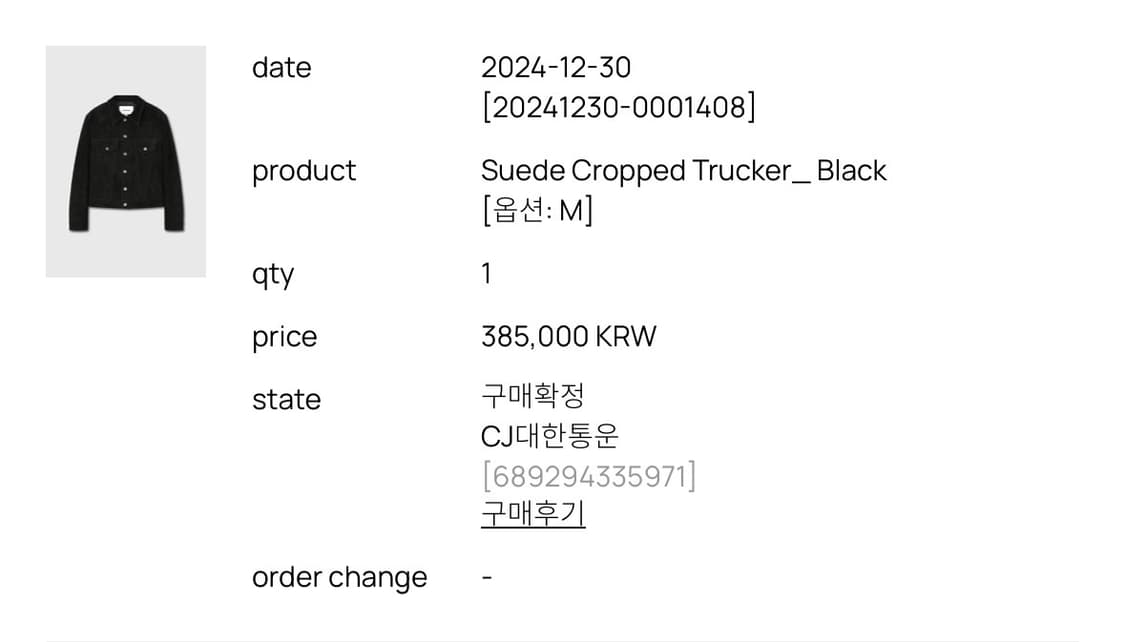This screenshot has height=642, width=1125.
Task: Click the 385,000 KRW price value
Action: [568, 337]
